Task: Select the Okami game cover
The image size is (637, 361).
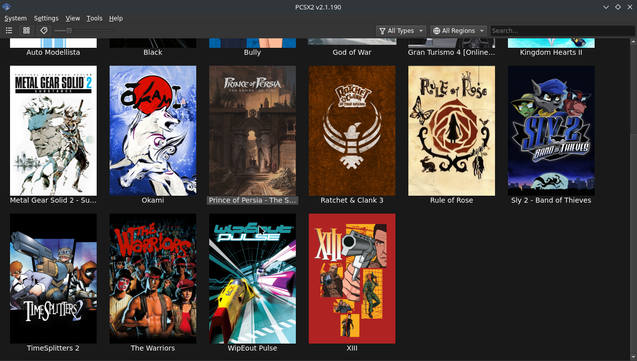Action: [x=153, y=131]
